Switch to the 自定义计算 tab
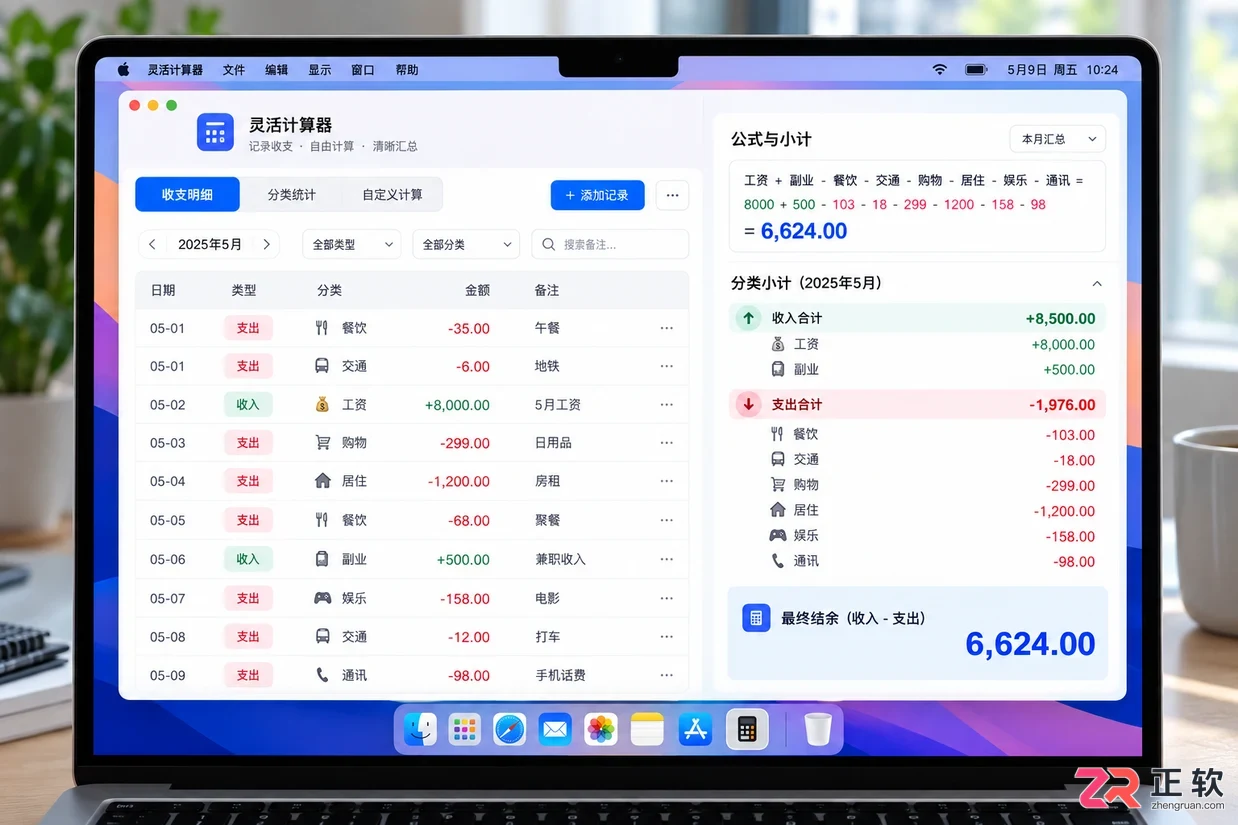Image resolution: width=1238 pixels, height=825 pixels. pyautogui.click(x=392, y=195)
